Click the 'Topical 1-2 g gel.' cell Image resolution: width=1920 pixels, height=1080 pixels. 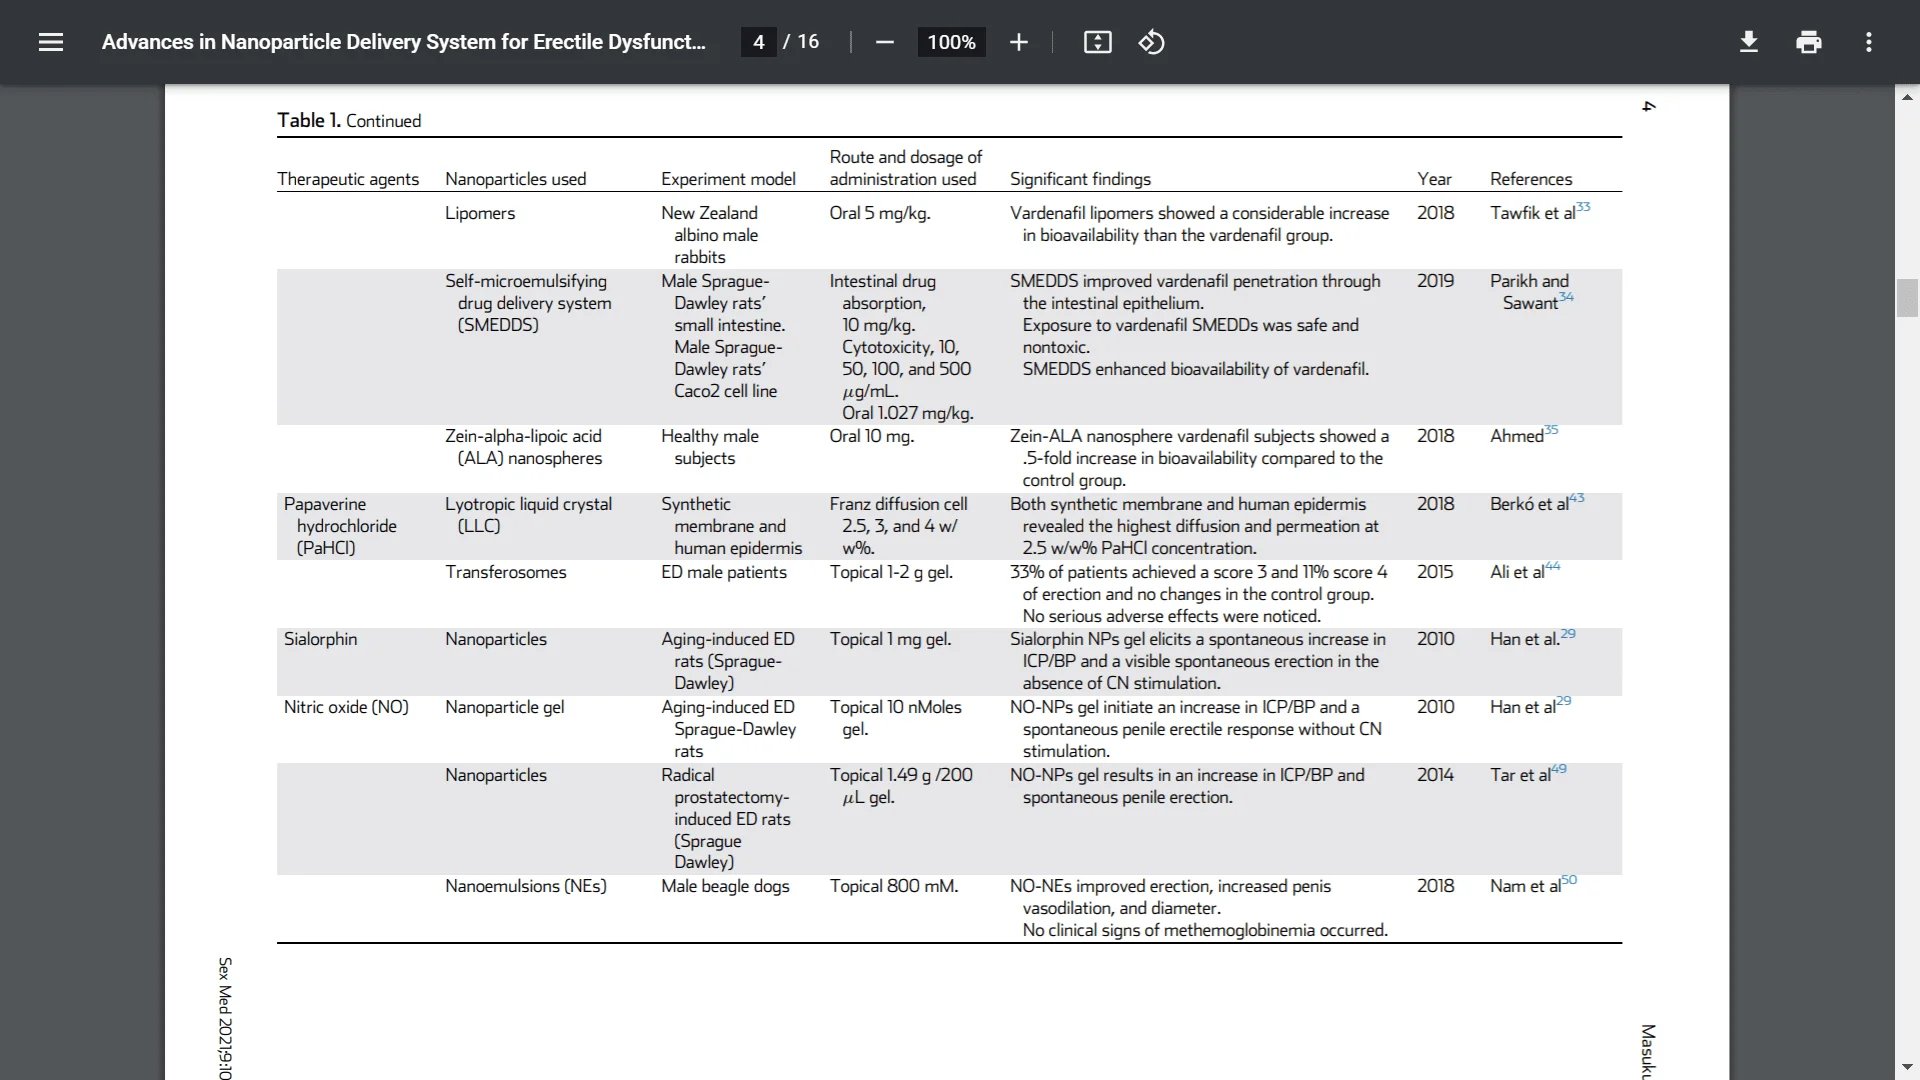(x=891, y=572)
